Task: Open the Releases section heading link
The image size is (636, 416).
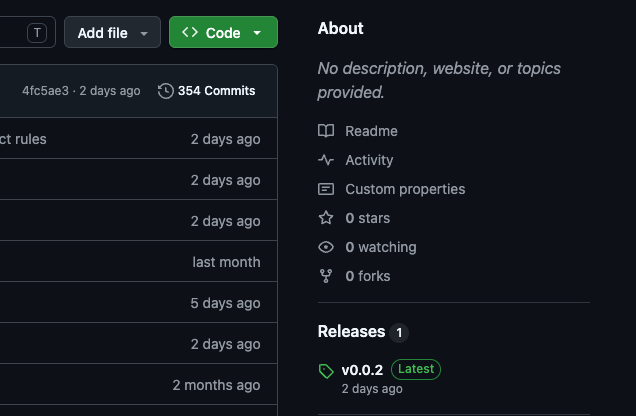Action: [x=352, y=332]
